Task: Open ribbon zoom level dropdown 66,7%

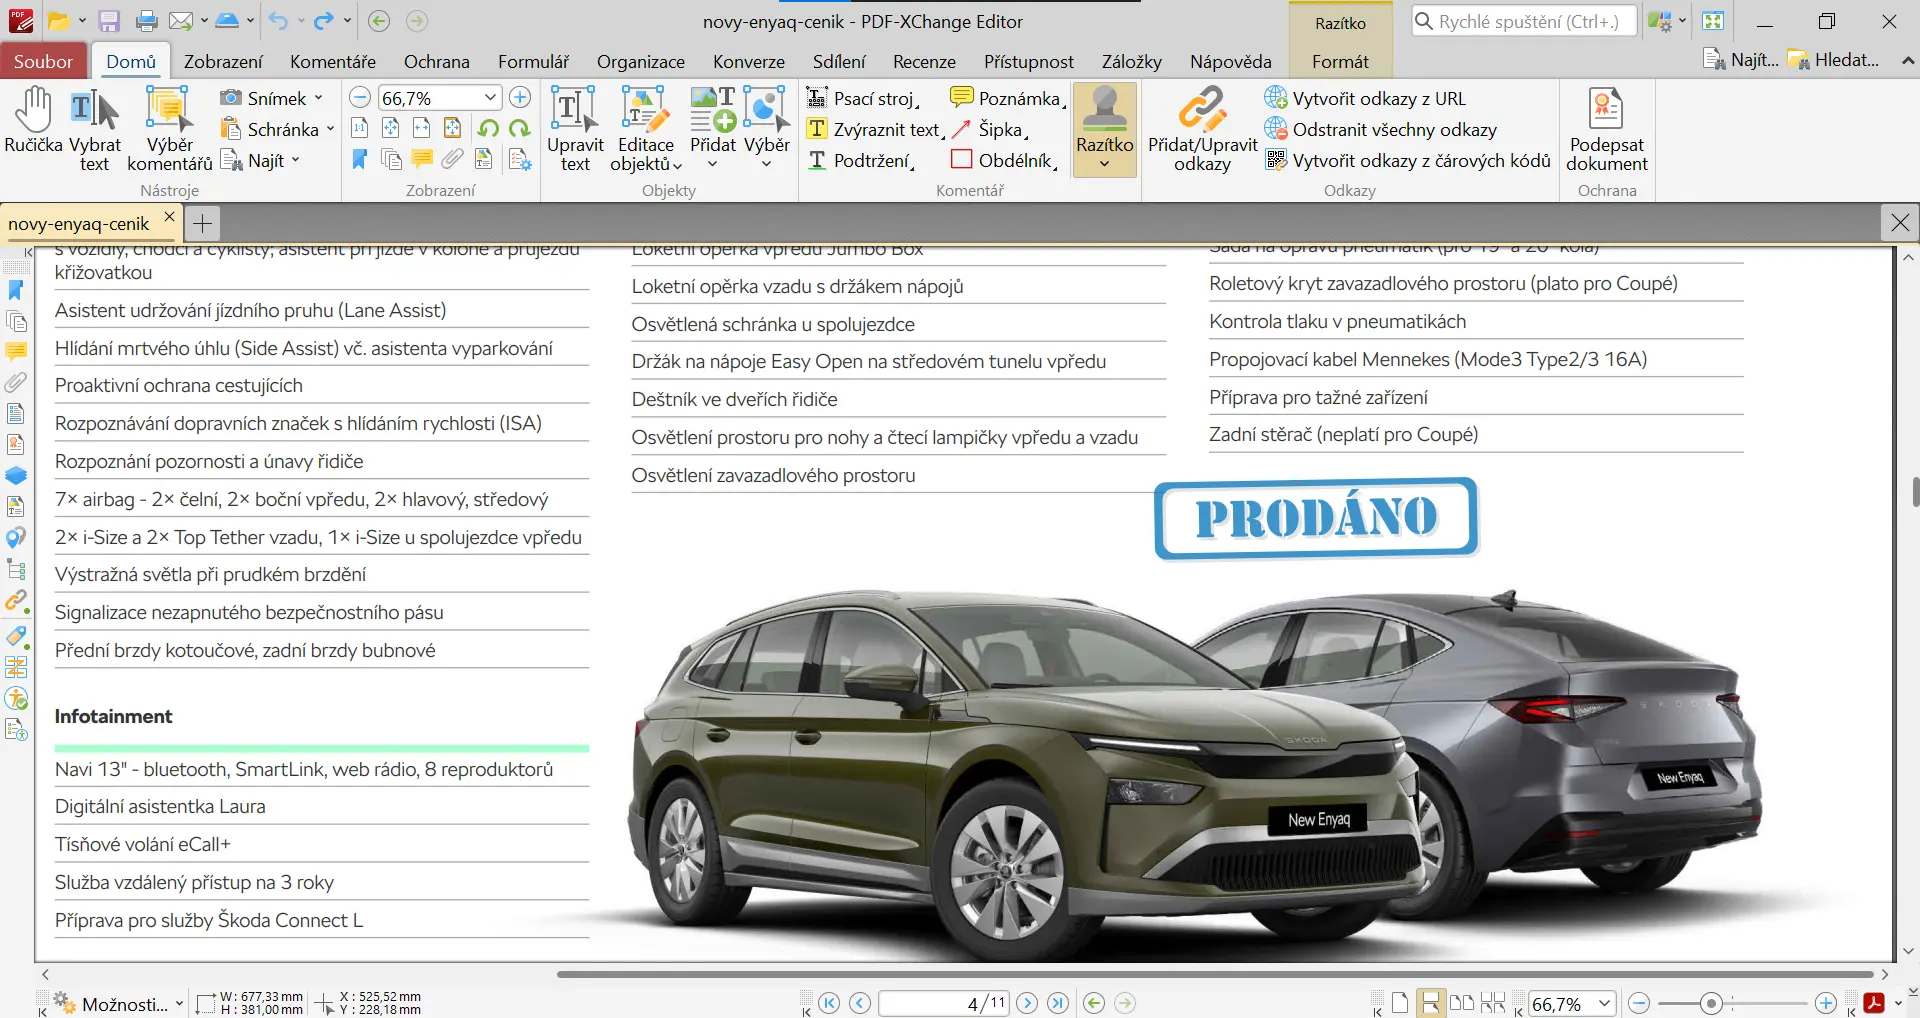Action: click(490, 98)
